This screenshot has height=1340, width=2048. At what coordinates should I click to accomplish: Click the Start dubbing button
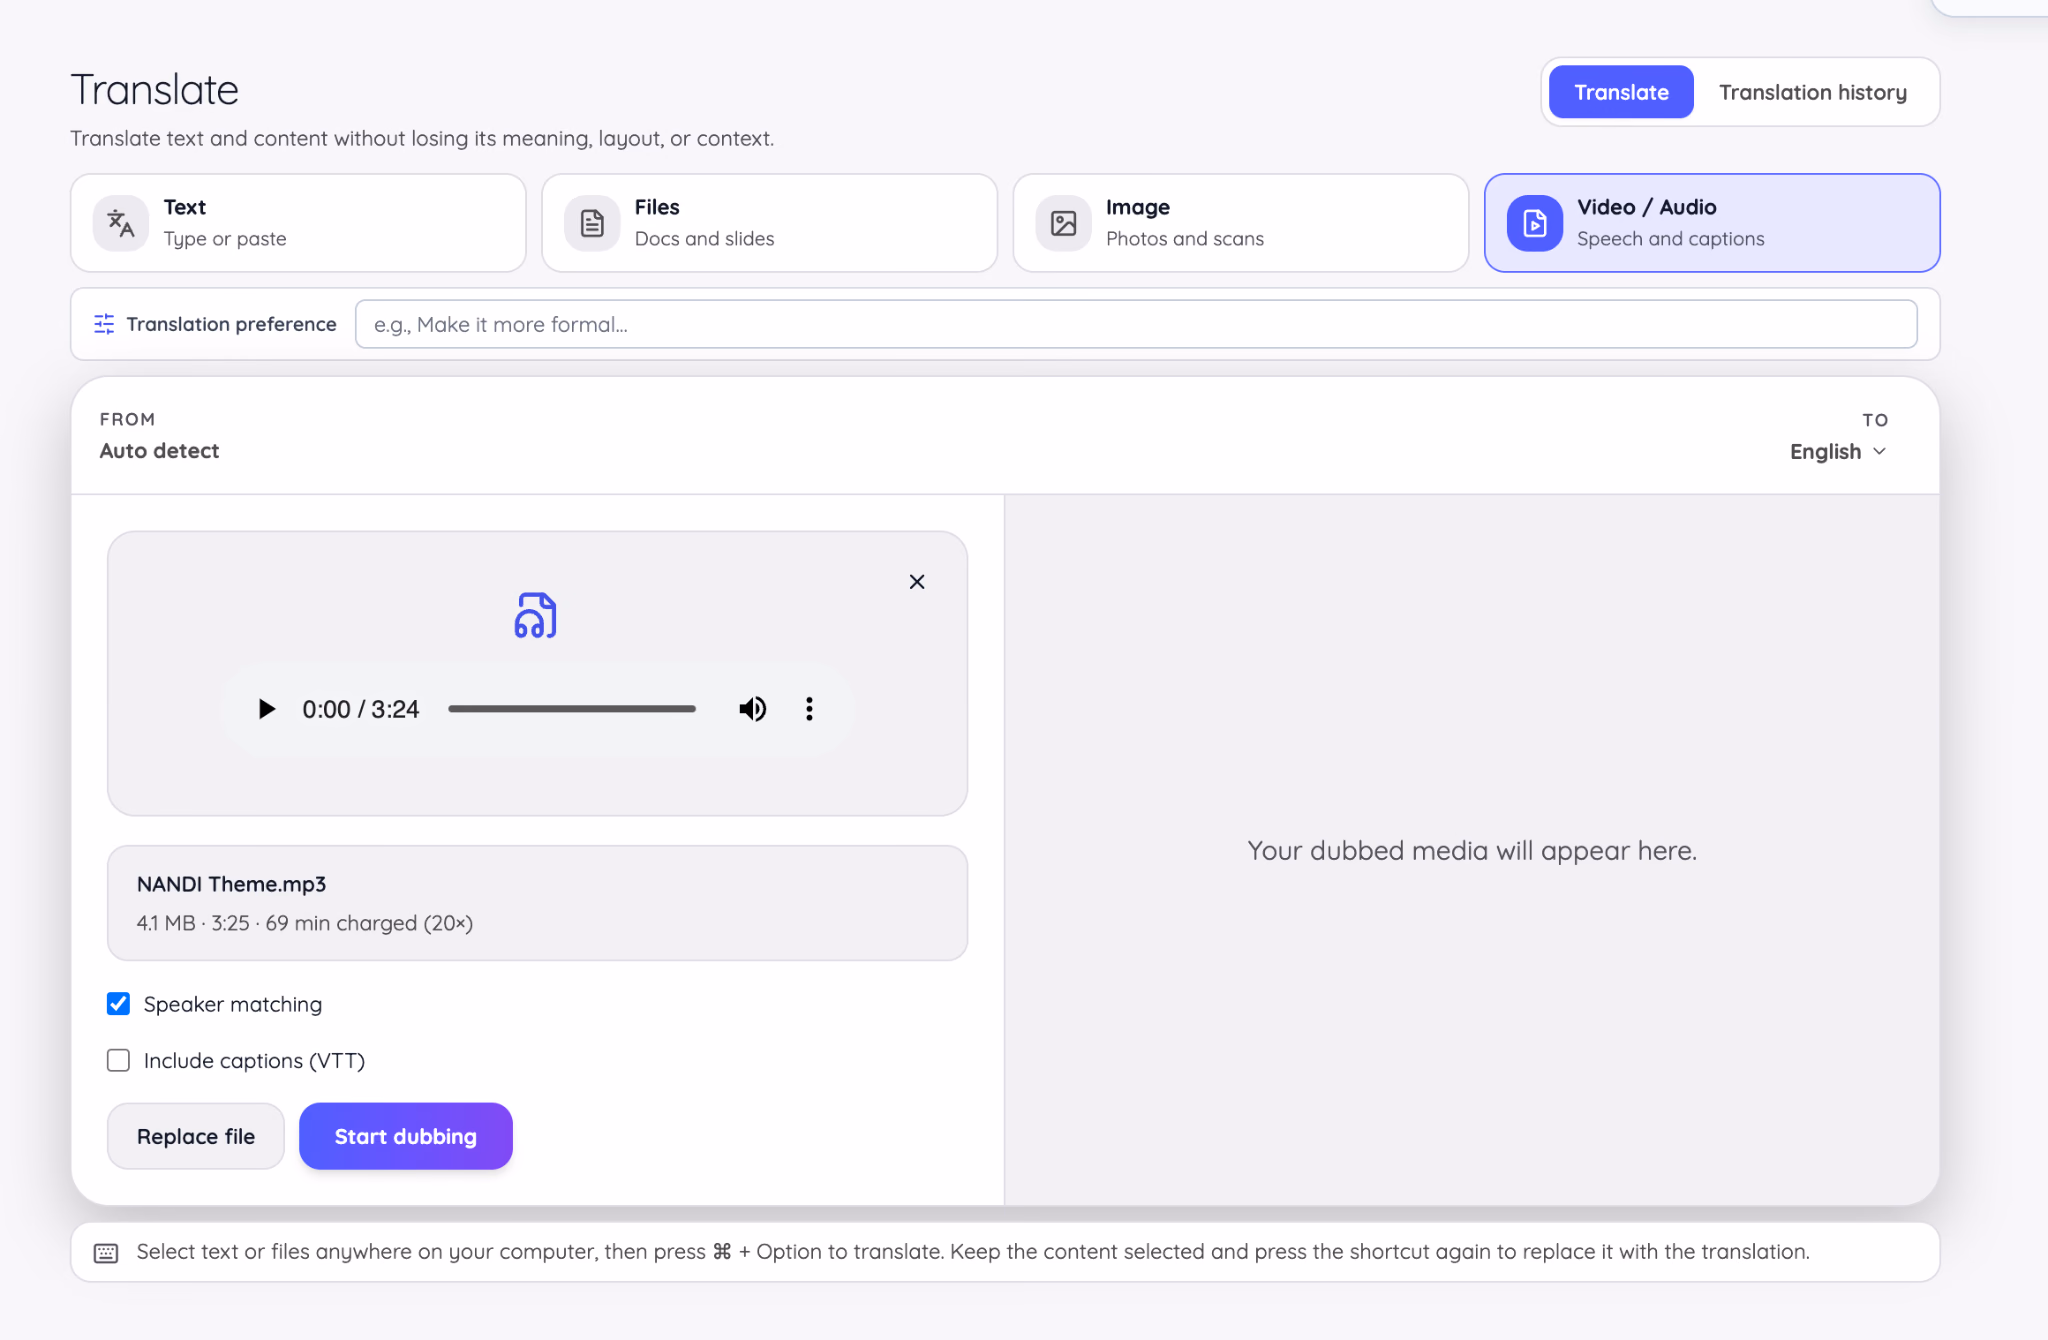click(x=405, y=1136)
